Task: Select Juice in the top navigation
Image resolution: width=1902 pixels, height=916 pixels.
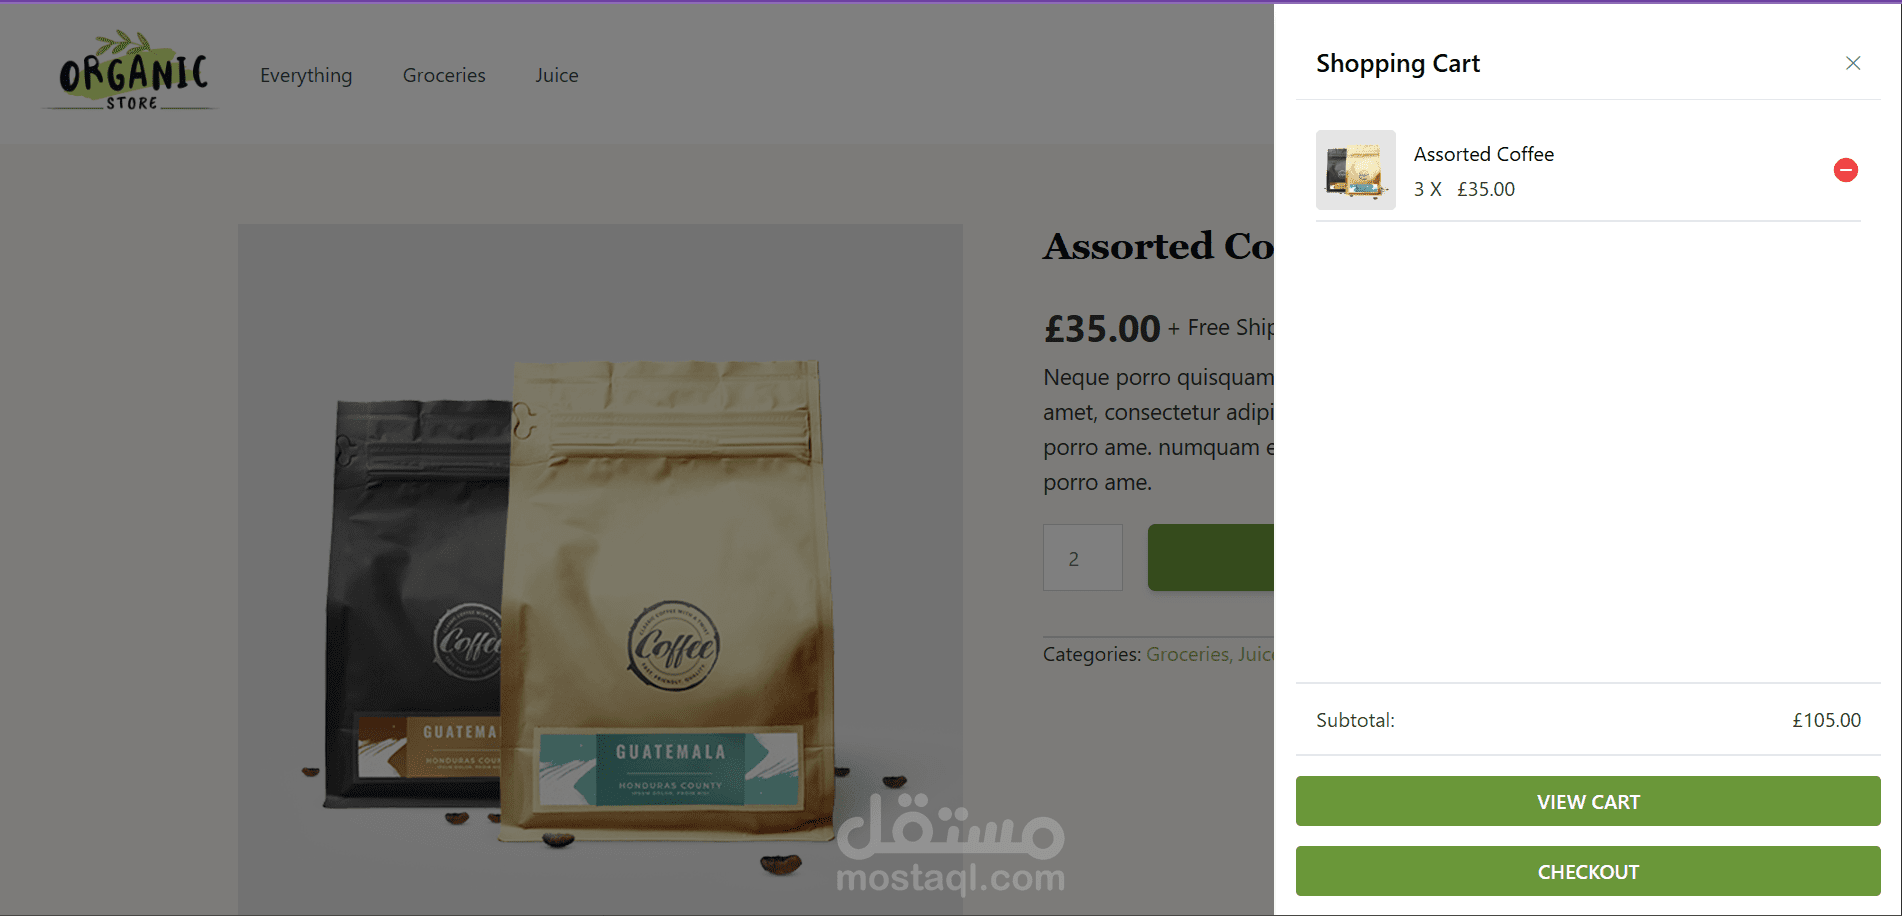Action: pyautogui.click(x=557, y=75)
